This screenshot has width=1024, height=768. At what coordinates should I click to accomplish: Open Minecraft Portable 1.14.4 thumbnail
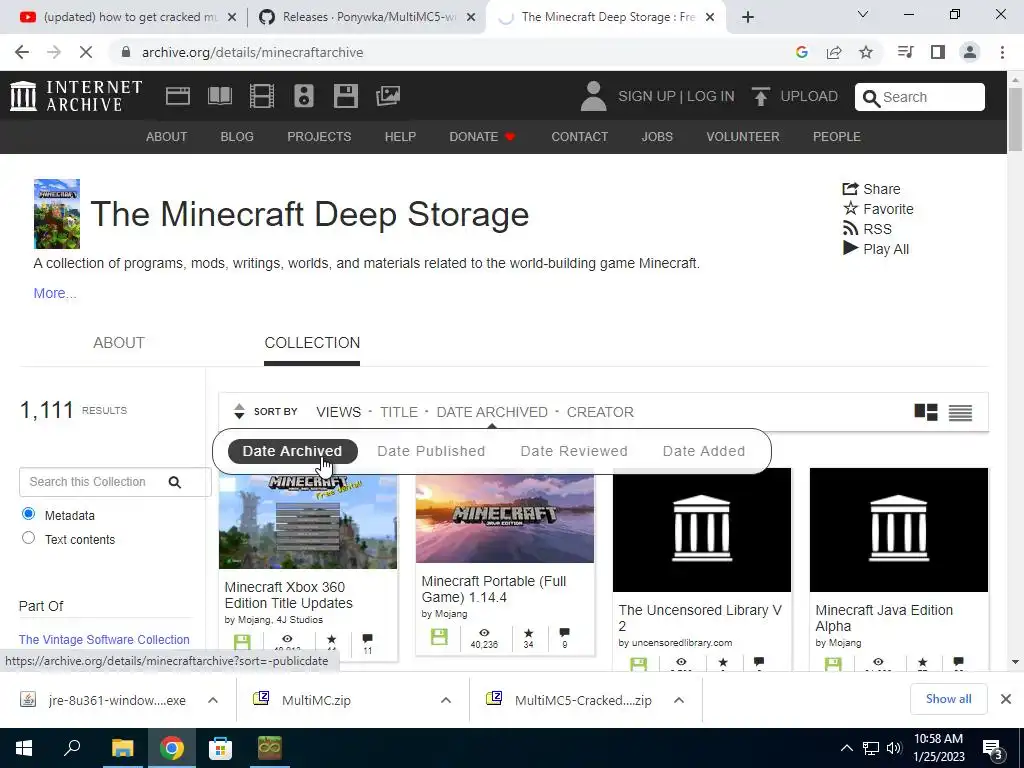point(505,519)
